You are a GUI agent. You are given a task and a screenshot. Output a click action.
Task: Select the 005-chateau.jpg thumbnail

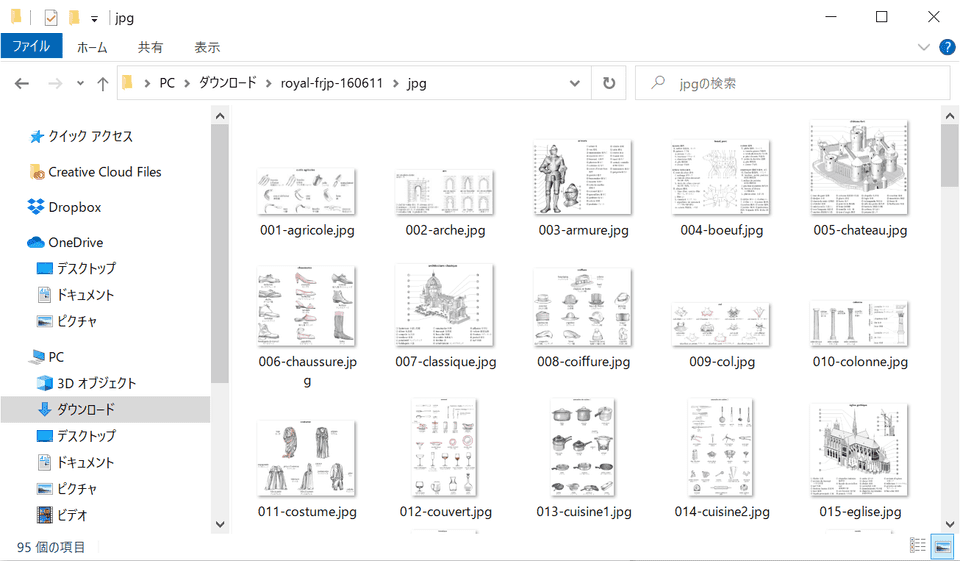(859, 168)
